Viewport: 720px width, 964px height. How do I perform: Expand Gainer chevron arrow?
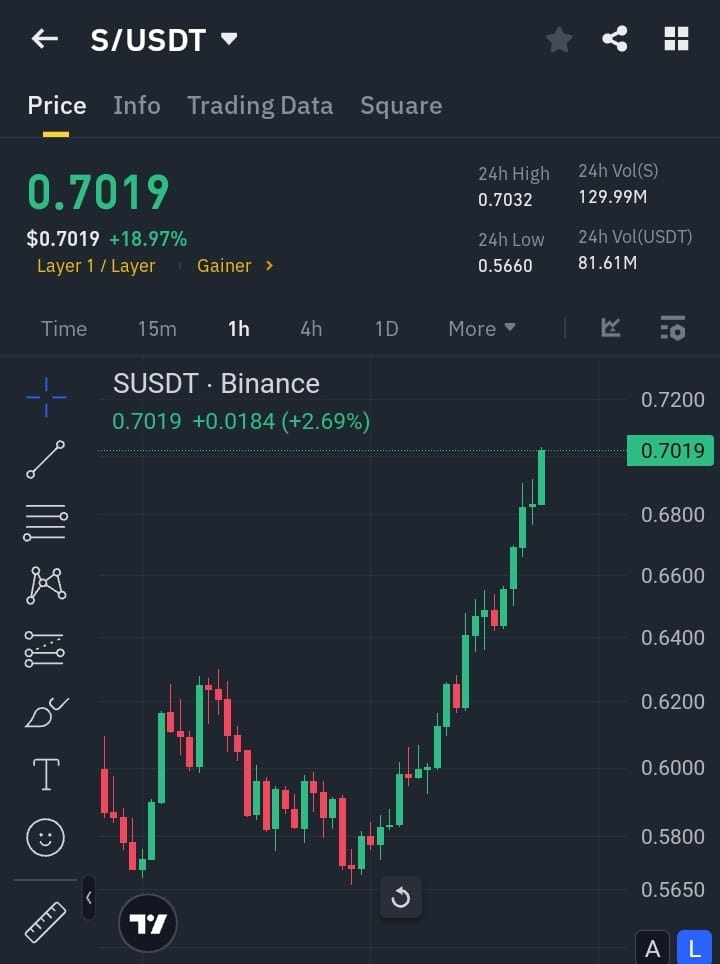269,266
